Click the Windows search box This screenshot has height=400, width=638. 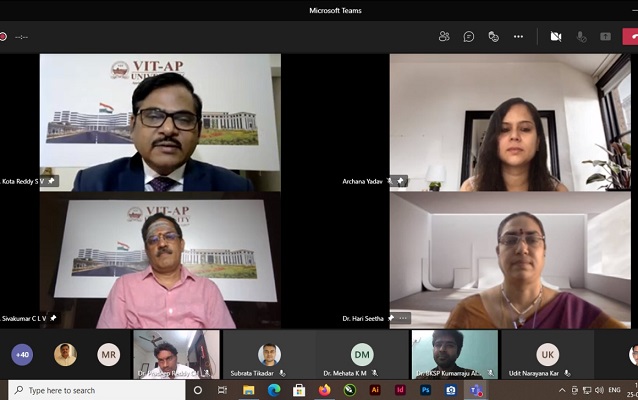click(95, 390)
